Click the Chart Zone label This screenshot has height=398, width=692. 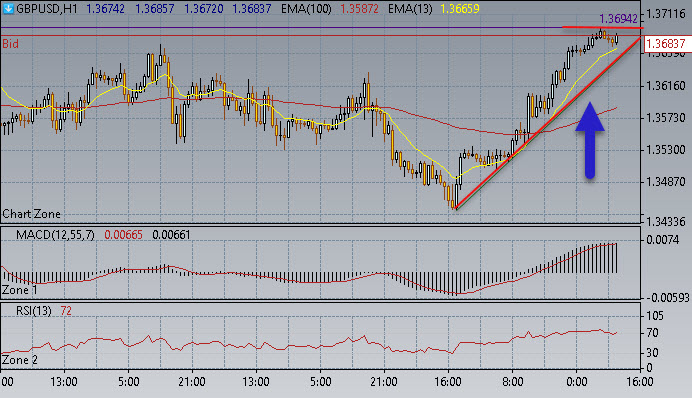[31, 214]
